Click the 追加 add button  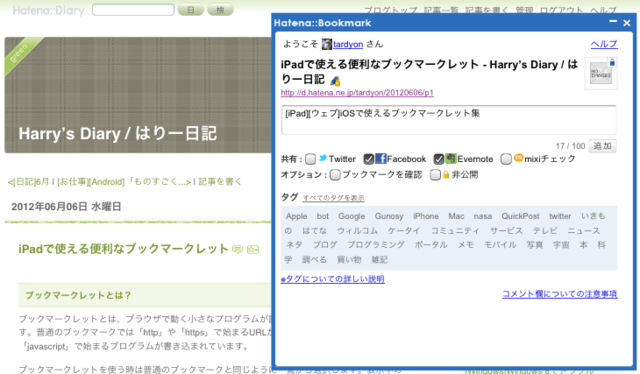point(602,146)
